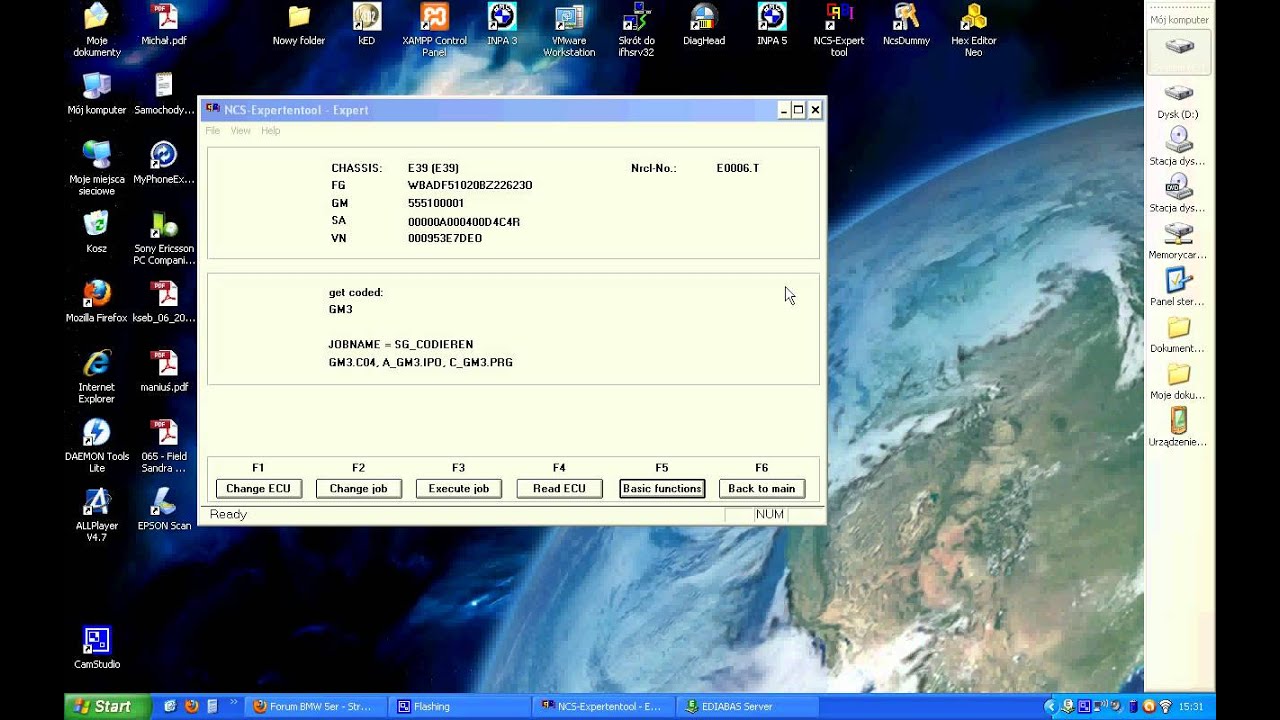1280x720 pixels.
Task: Select the Samochody... desktop file icon
Action: tap(163, 94)
